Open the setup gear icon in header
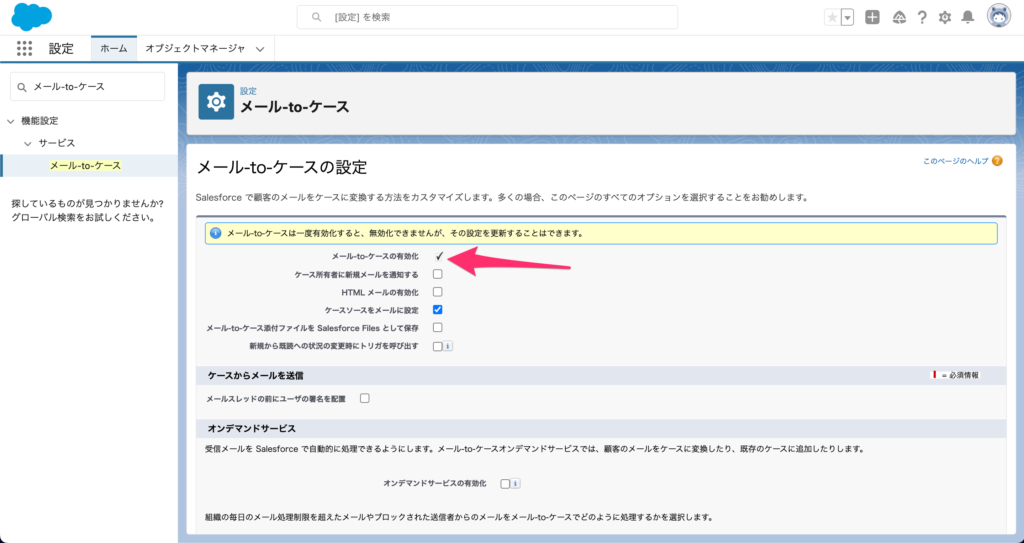This screenshot has width=1024, height=543. [945, 18]
